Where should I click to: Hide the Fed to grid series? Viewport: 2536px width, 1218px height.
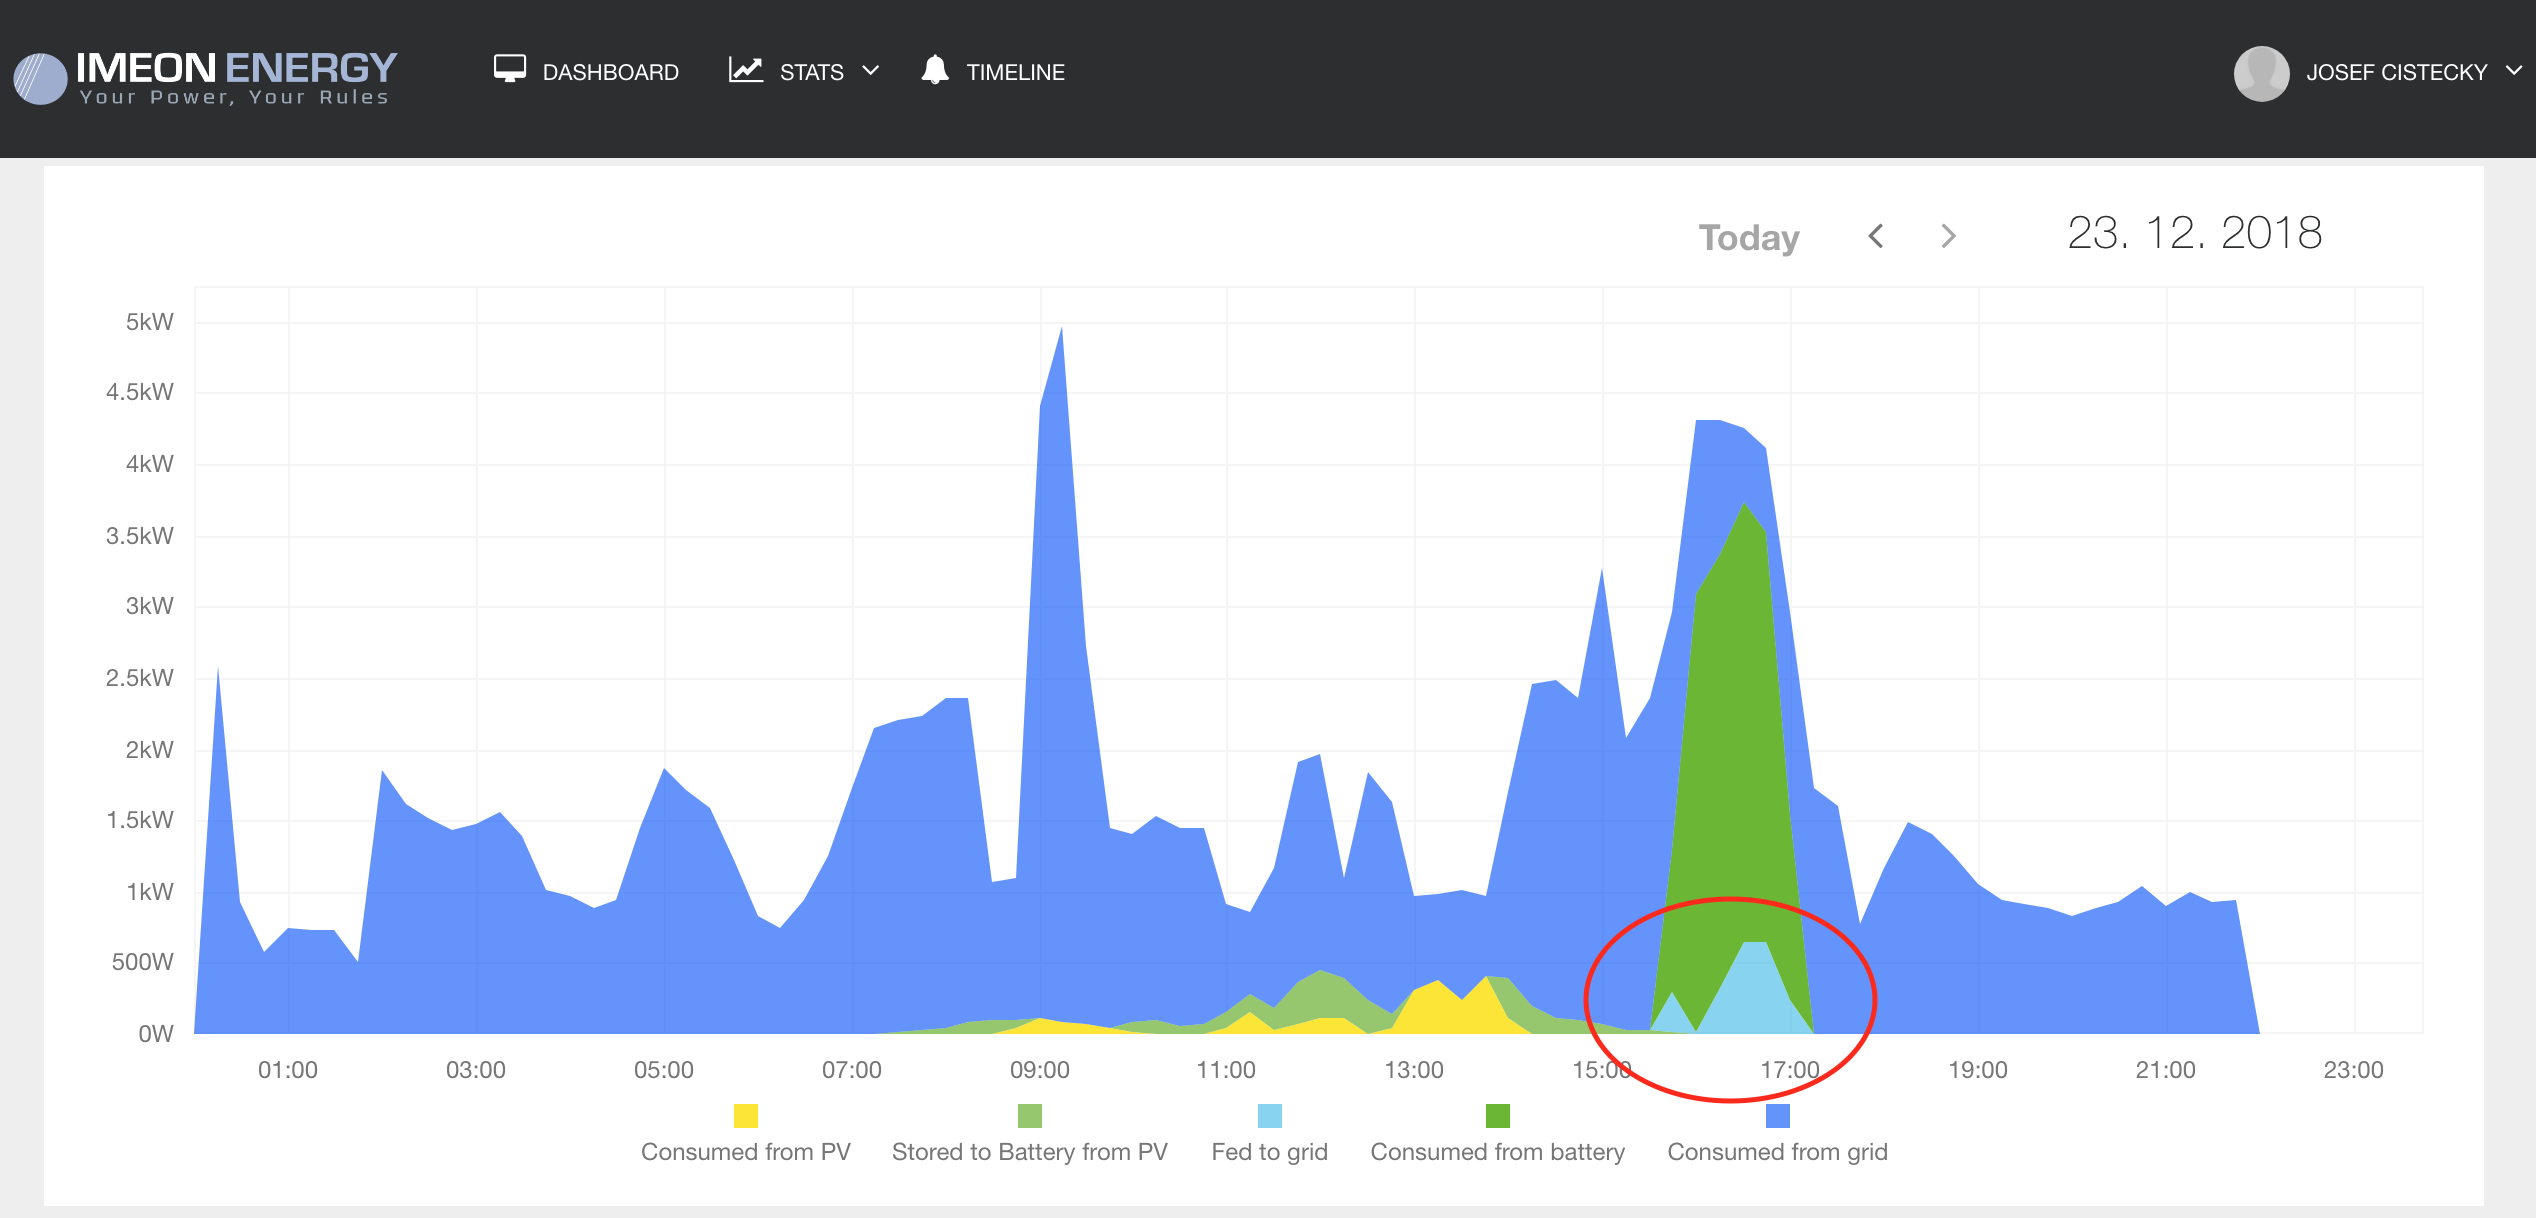pyautogui.click(x=1269, y=1151)
